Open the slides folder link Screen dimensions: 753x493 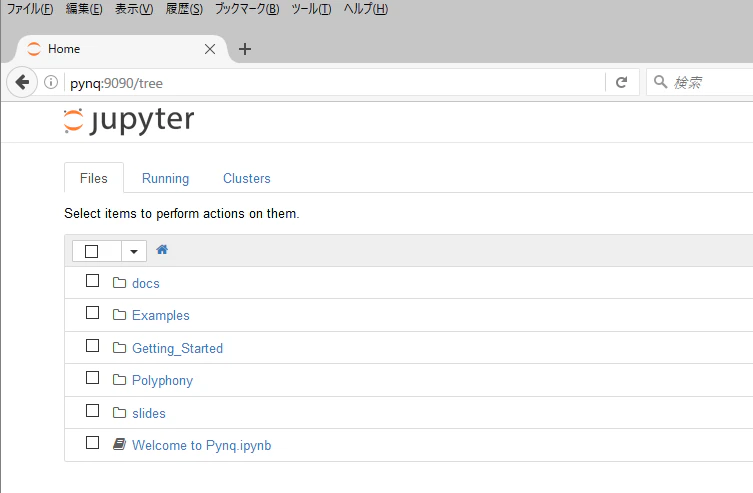(x=149, y=413)
